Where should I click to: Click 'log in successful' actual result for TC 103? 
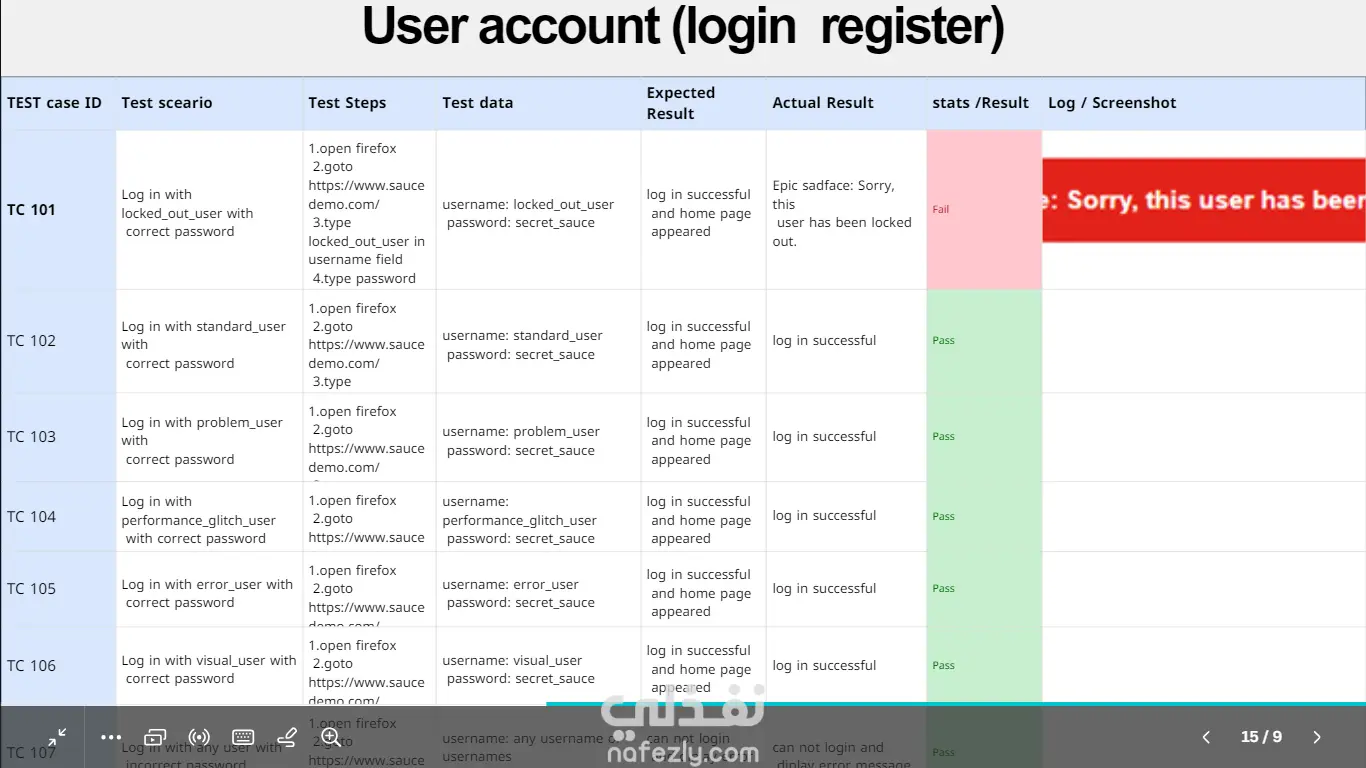pyautogui.click(x=824, y=437)
